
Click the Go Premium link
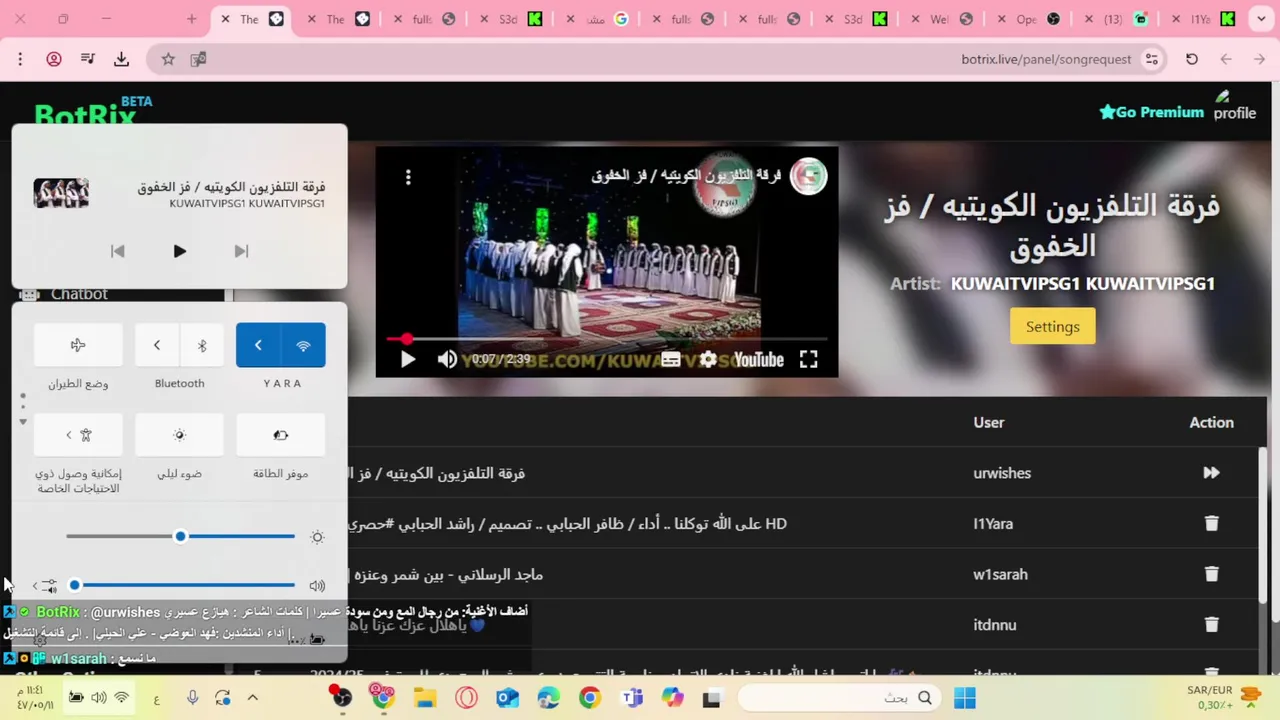[1151, 112]
